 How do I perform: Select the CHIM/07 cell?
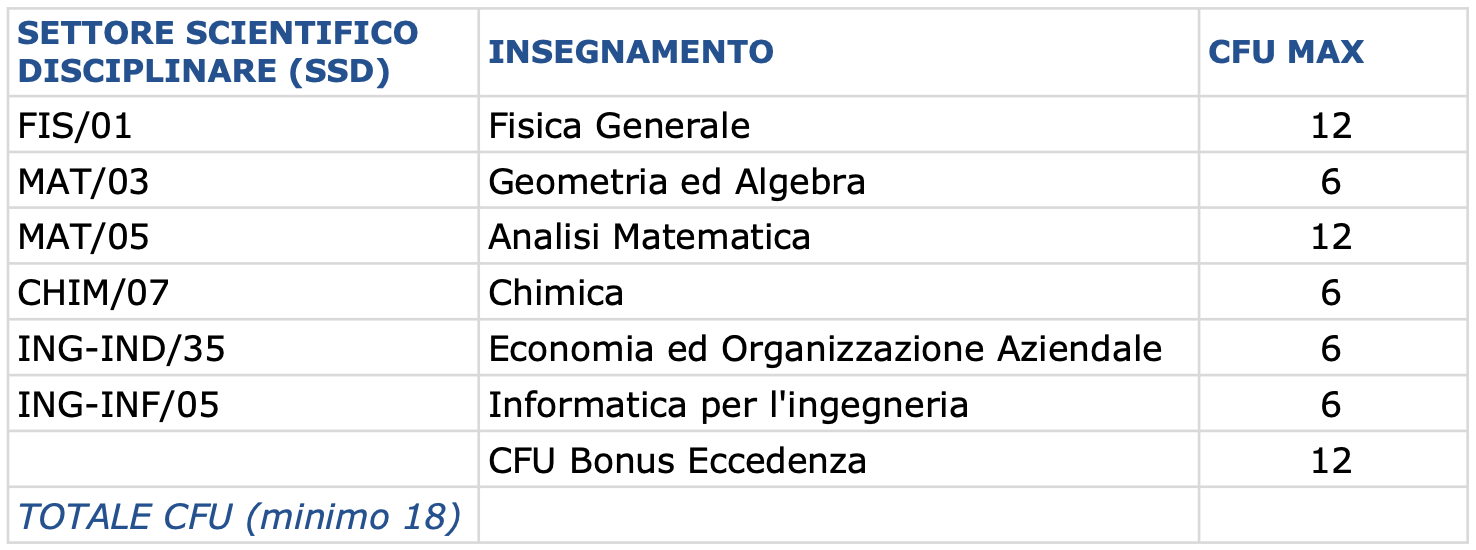tap(243, 293)
